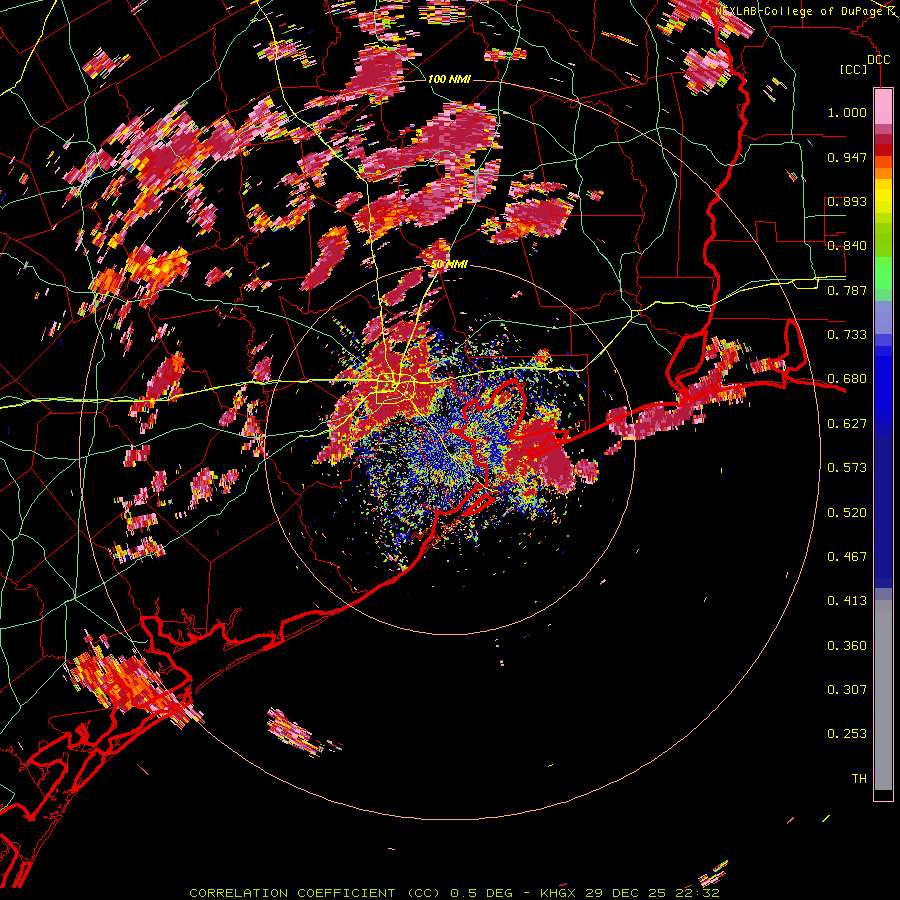The height and width of the screenshot is (900, 900).
Task: Click the 0.733 scale label
Action: click(x=847, y=335)
